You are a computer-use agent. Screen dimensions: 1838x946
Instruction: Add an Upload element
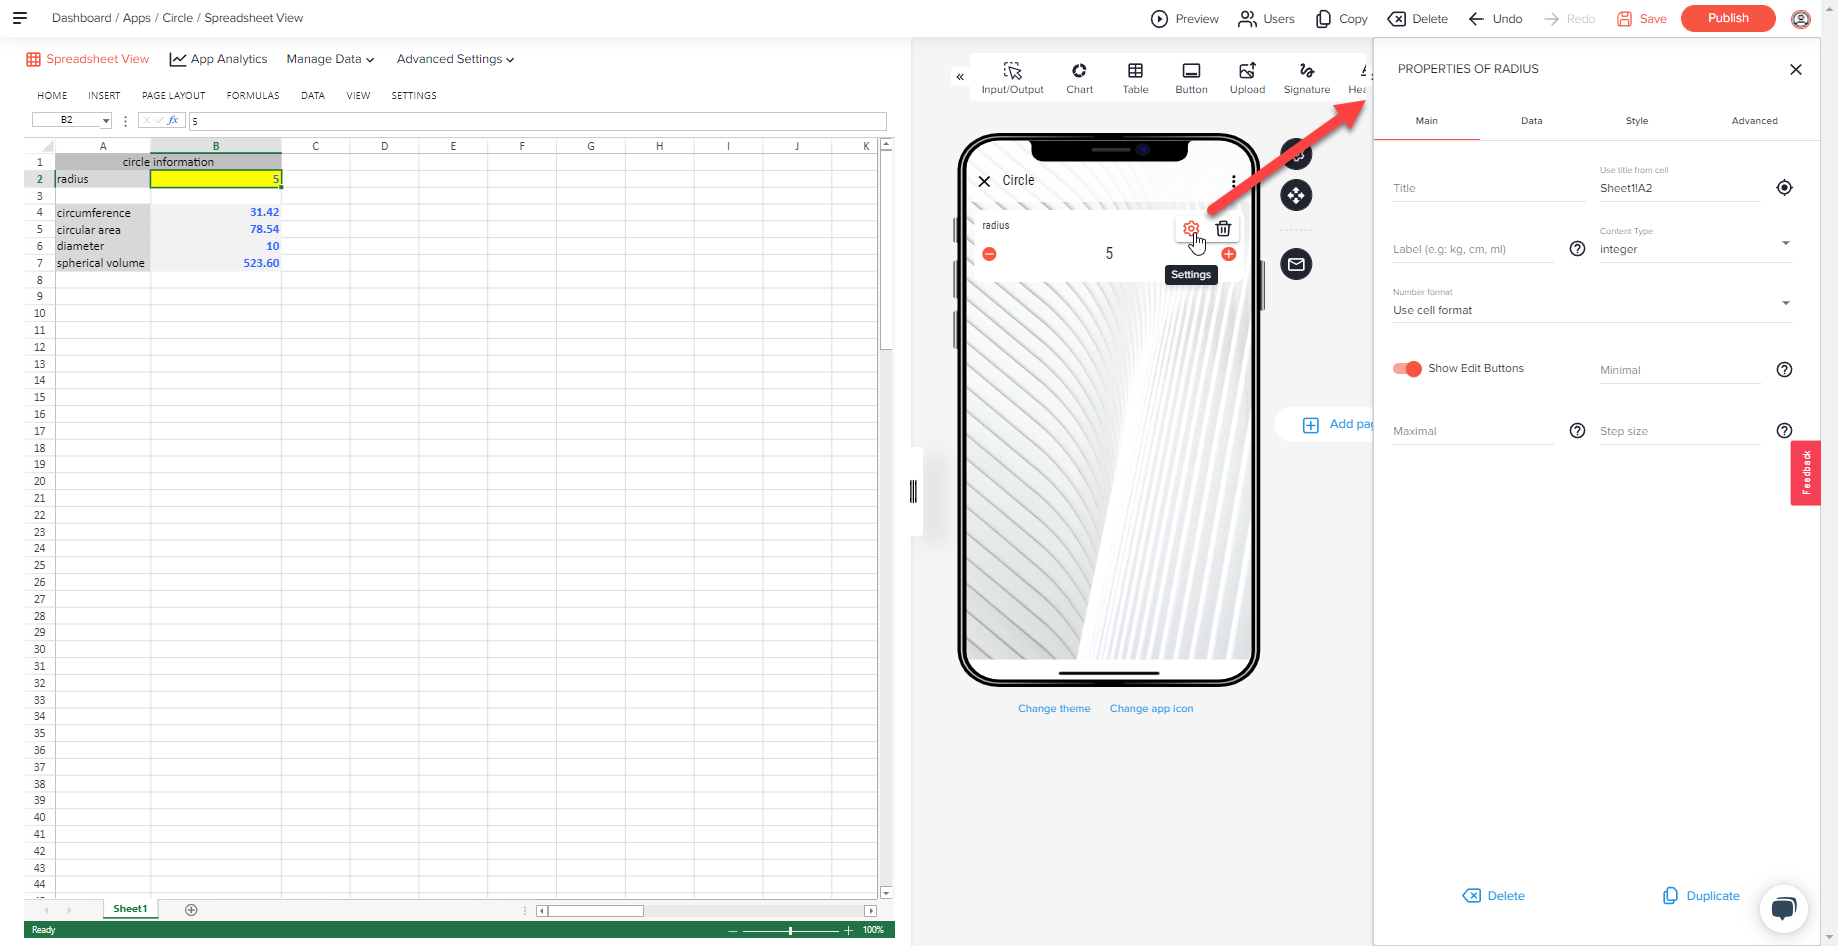click(x=1247, y=77)
